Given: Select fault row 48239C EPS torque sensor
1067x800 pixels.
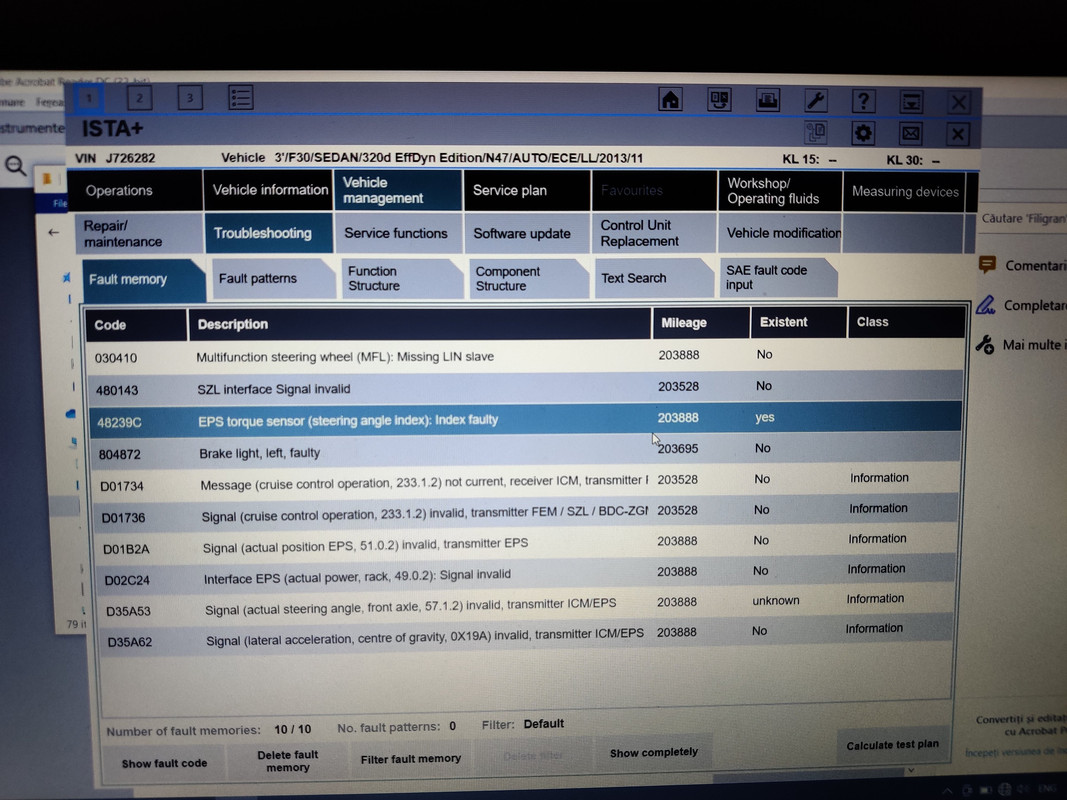Looking at the screenshot, I should (525, 420).
